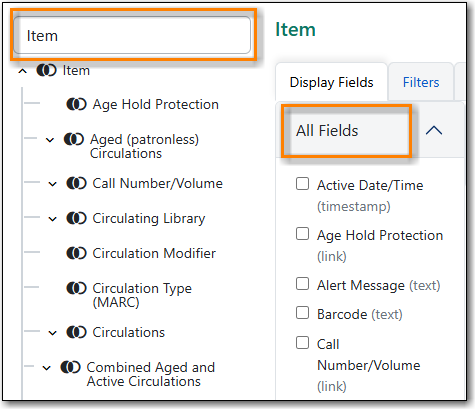Click the link icon beside Circulation Modifier

(x=76, y=253)
